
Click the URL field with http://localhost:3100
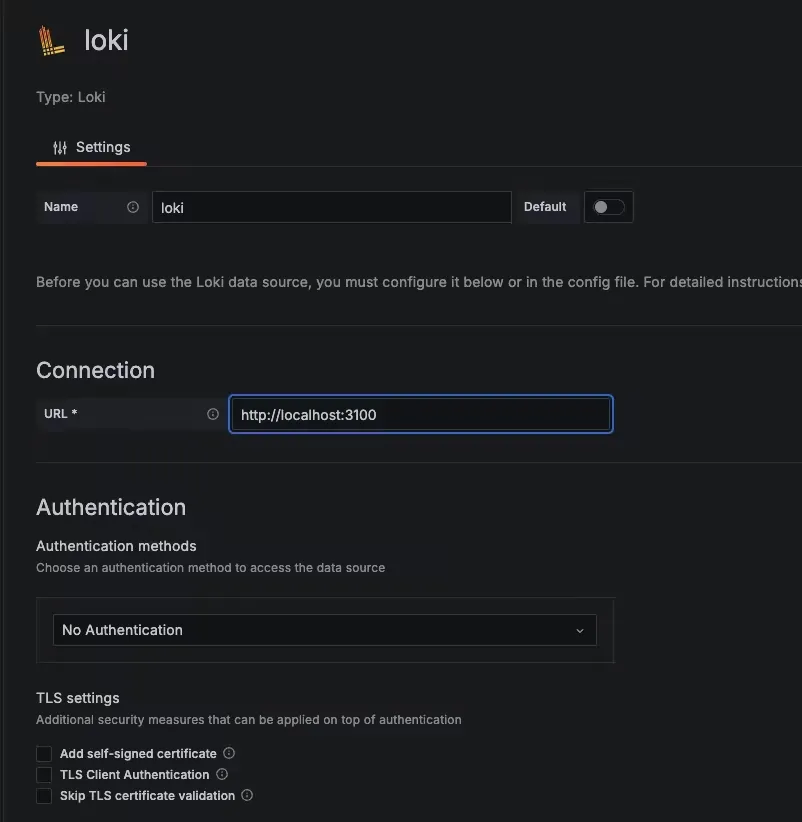pos(420,414)
